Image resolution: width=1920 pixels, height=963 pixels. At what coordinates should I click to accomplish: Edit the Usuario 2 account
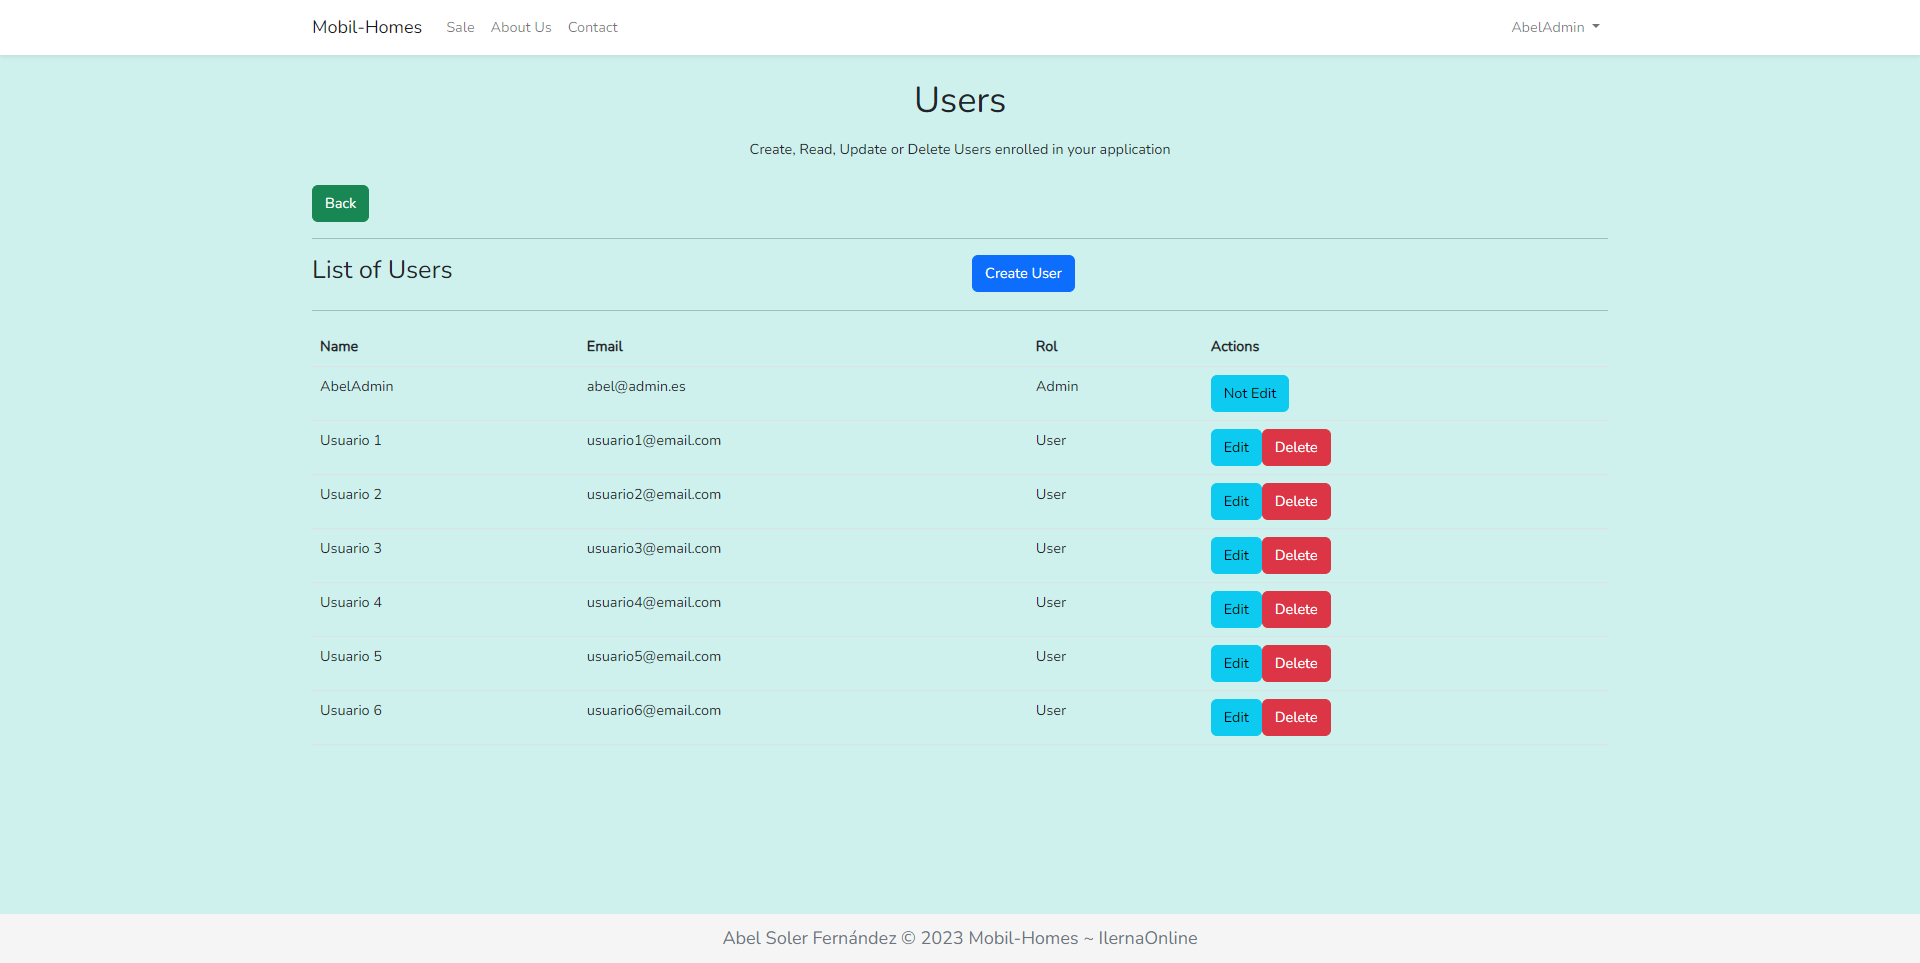click(1236, 501)
